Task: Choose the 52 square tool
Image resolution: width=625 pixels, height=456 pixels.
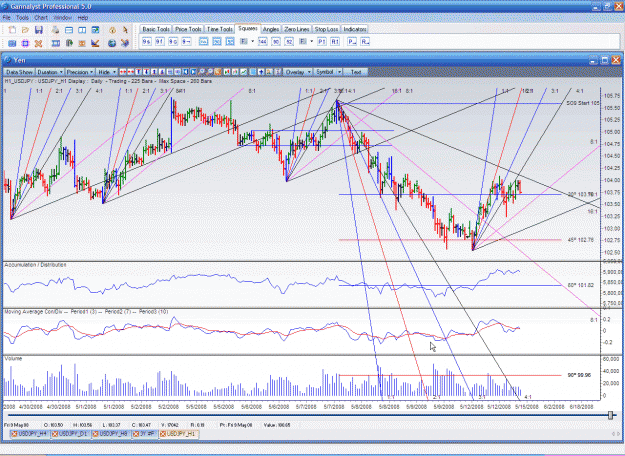Action: tap(289, 41)
